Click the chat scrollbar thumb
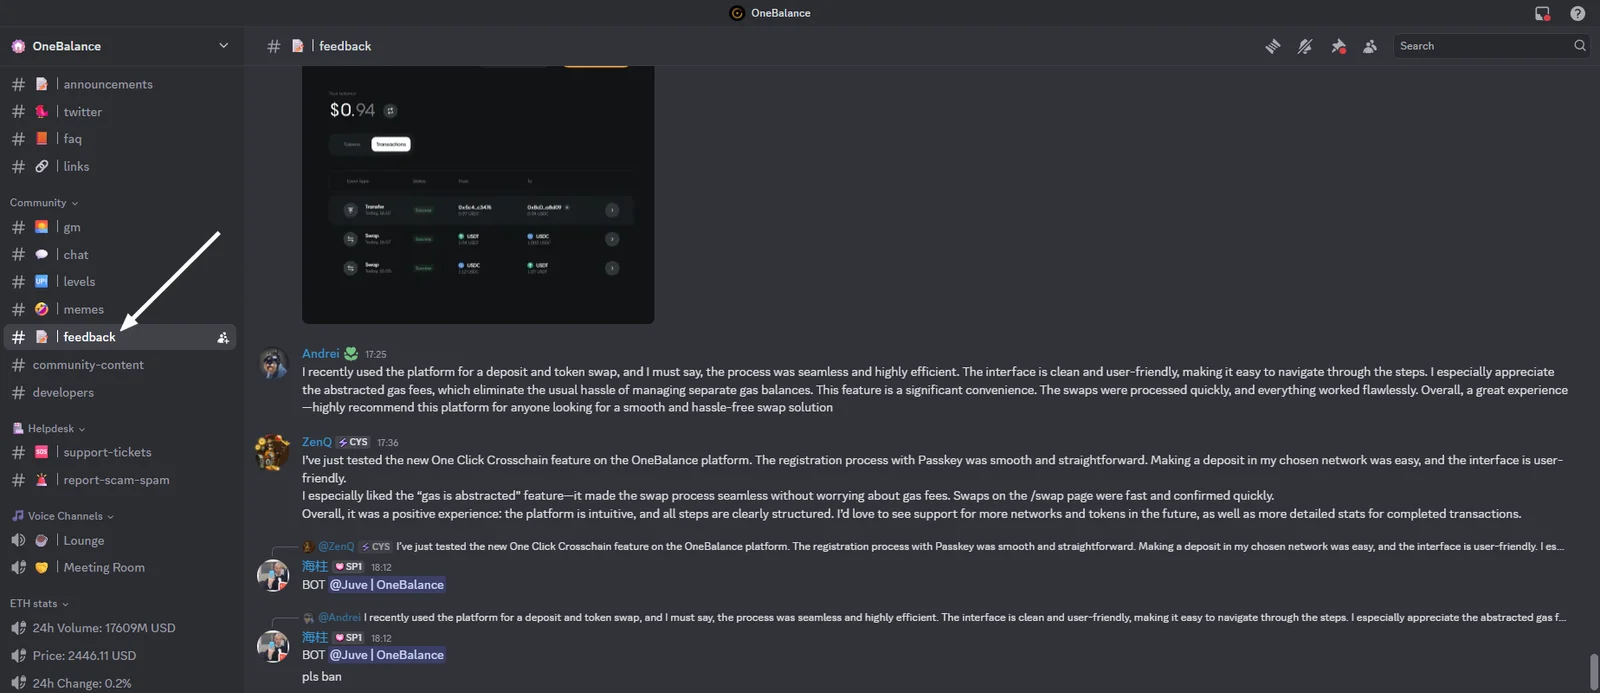 [1592, 672]
